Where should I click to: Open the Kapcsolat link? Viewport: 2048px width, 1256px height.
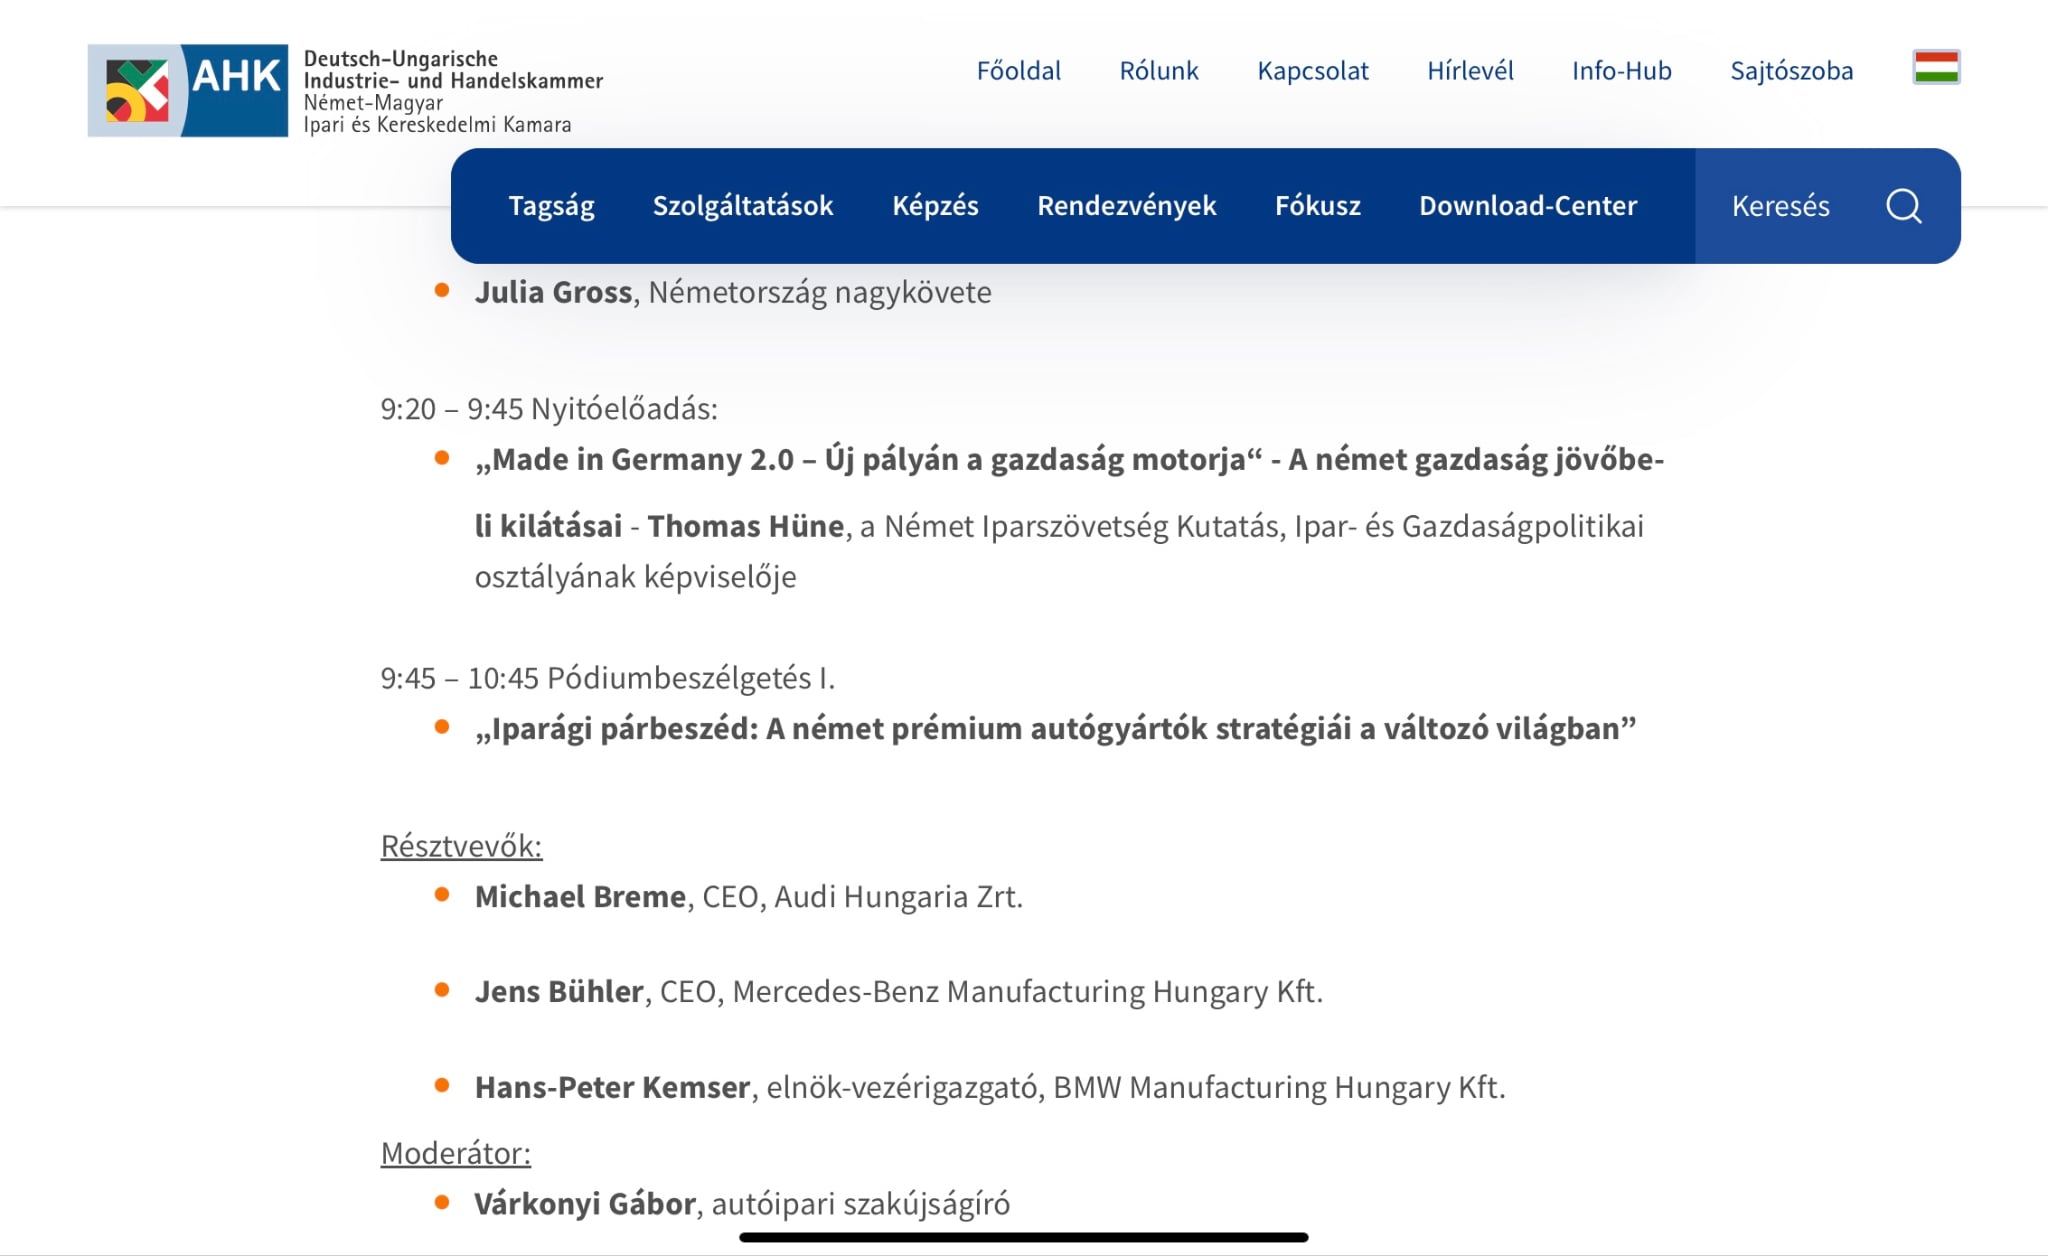(x=1312, y=71)
